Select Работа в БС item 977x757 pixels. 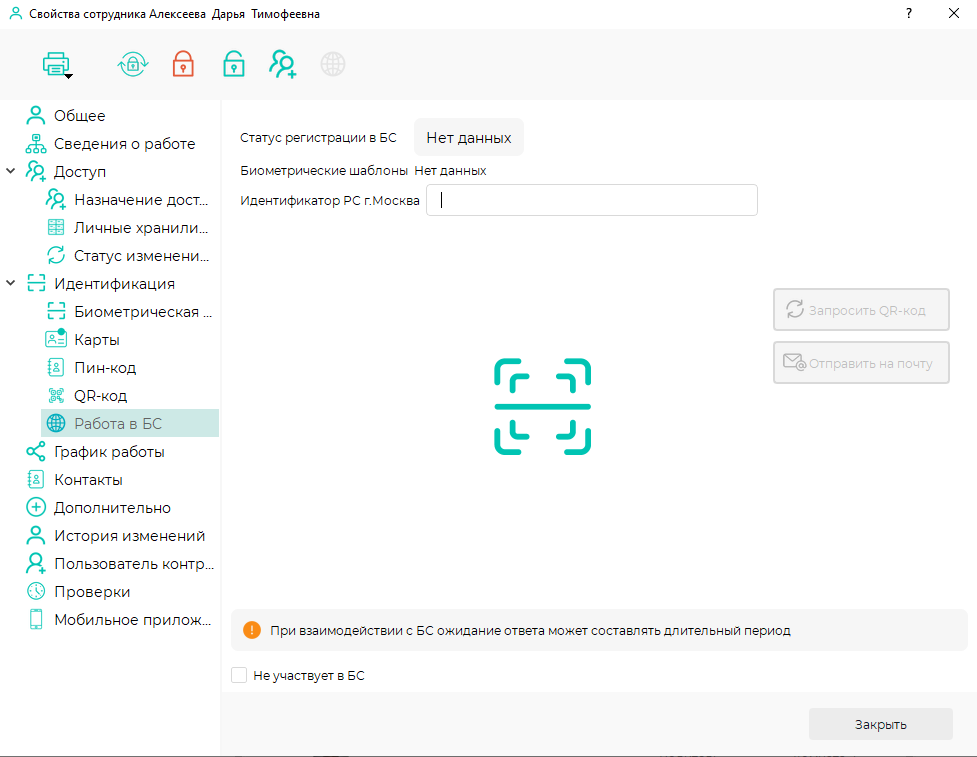tap(130, 423)
